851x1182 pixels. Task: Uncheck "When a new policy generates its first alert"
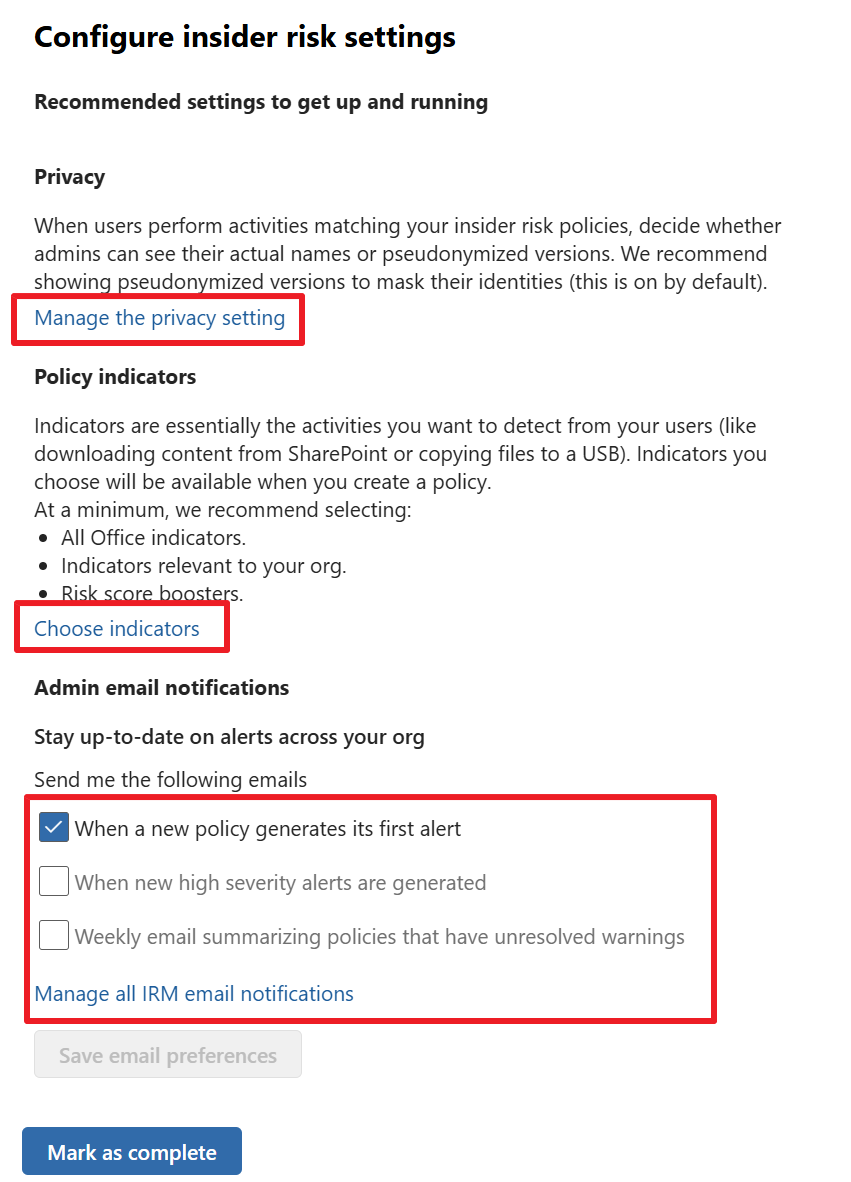(x=53, y=827)
